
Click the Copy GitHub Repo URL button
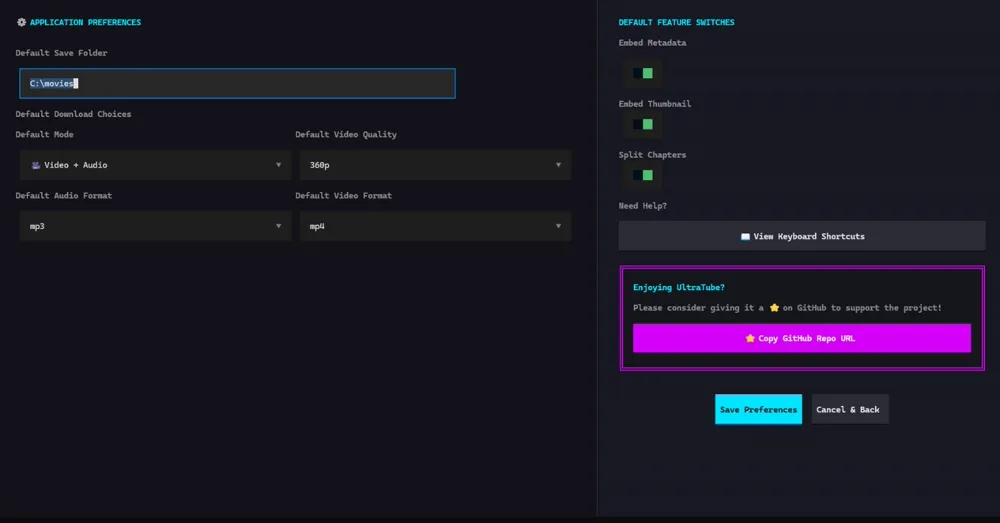(802, 338)
